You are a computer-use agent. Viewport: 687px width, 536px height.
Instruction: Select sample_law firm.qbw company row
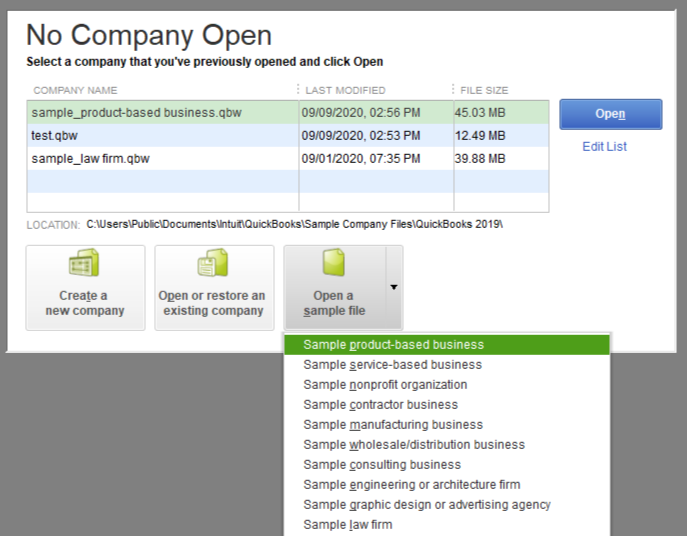[x=288, y=158]
